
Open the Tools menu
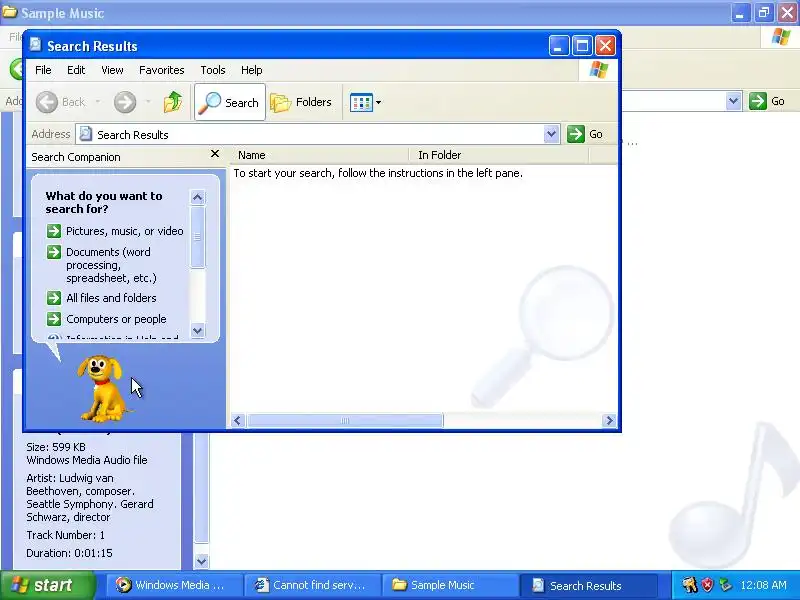(213, 70)
